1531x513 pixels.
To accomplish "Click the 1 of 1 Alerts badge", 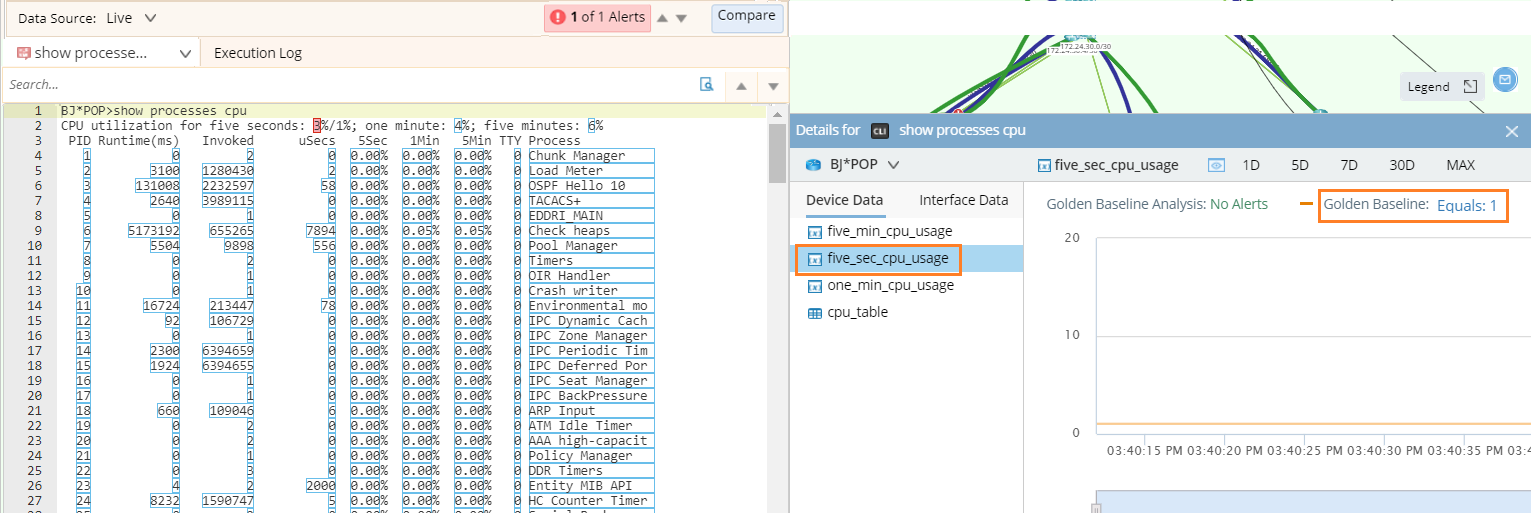I will pos(598,18).
